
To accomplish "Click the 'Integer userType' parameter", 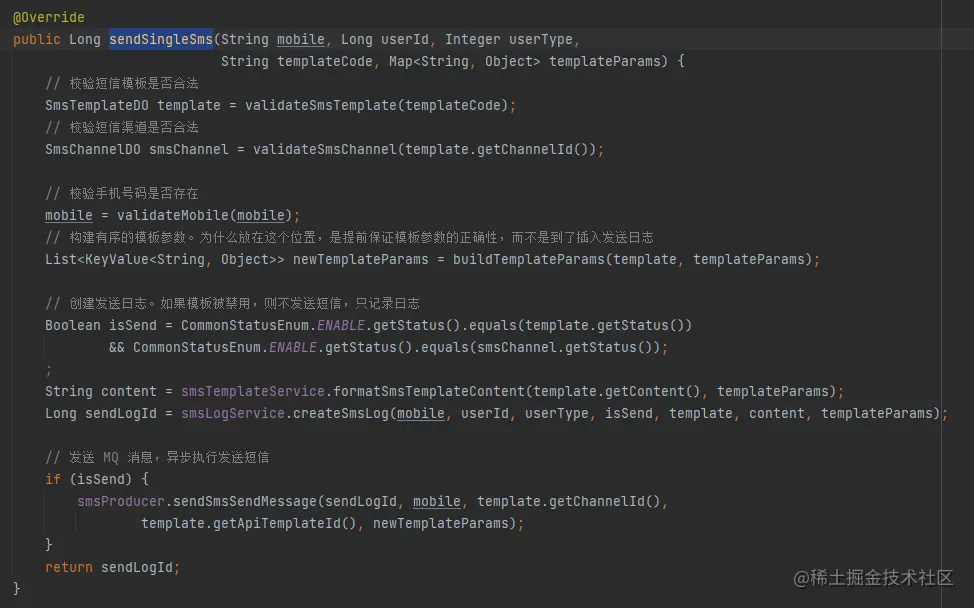I will coord(509,39).
